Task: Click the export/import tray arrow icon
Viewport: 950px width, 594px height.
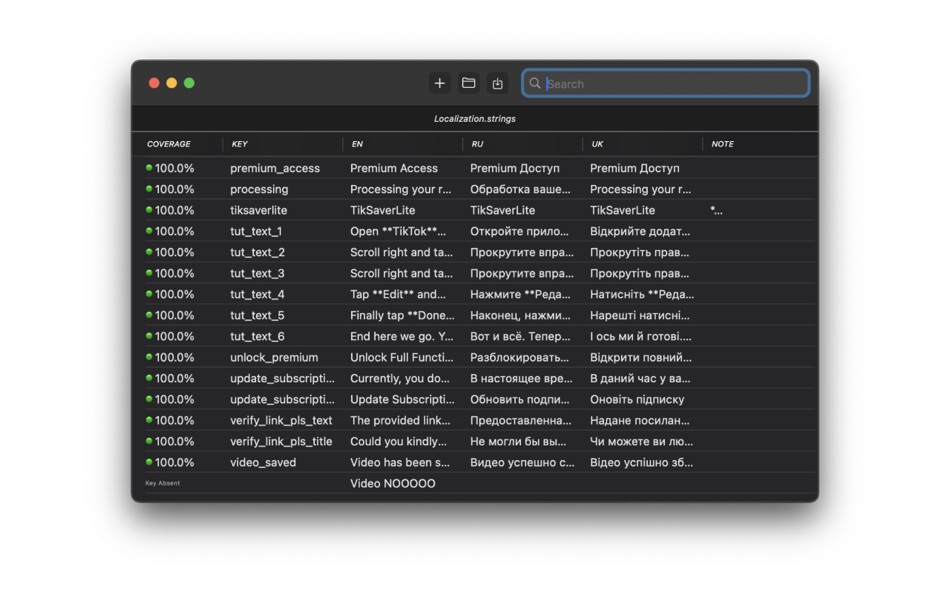Action: coord(497,83)
